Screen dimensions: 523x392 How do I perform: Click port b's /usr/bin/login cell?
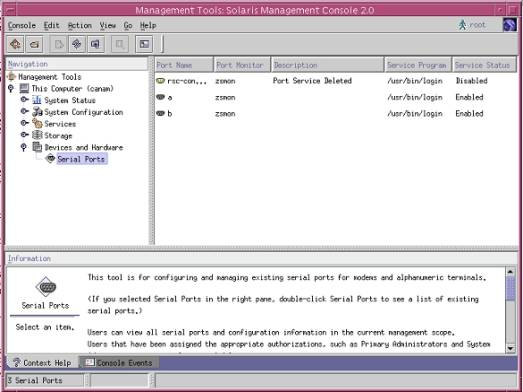pos(415,113)
